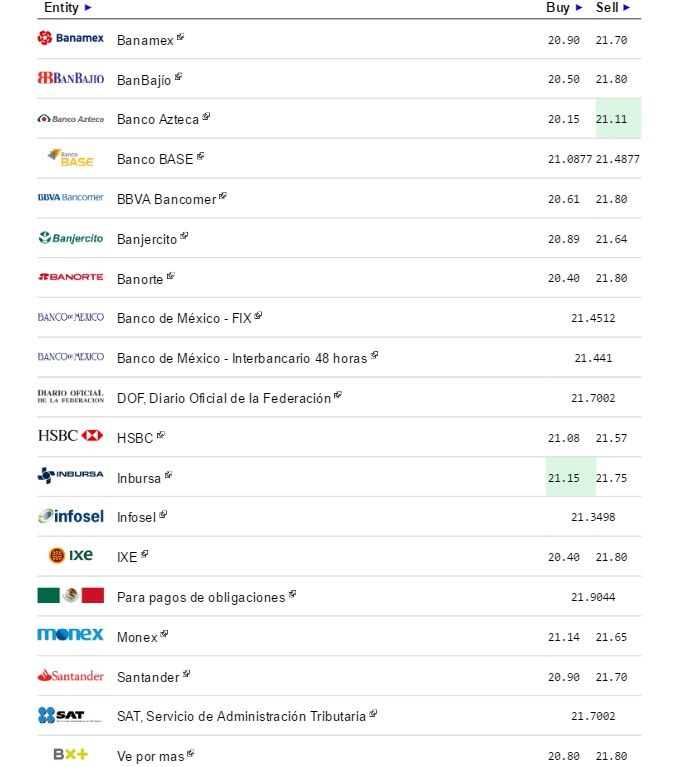This screenshot has height=767, width=679.
Task: Click the HSBC logo icon
Action: point(70,436)
